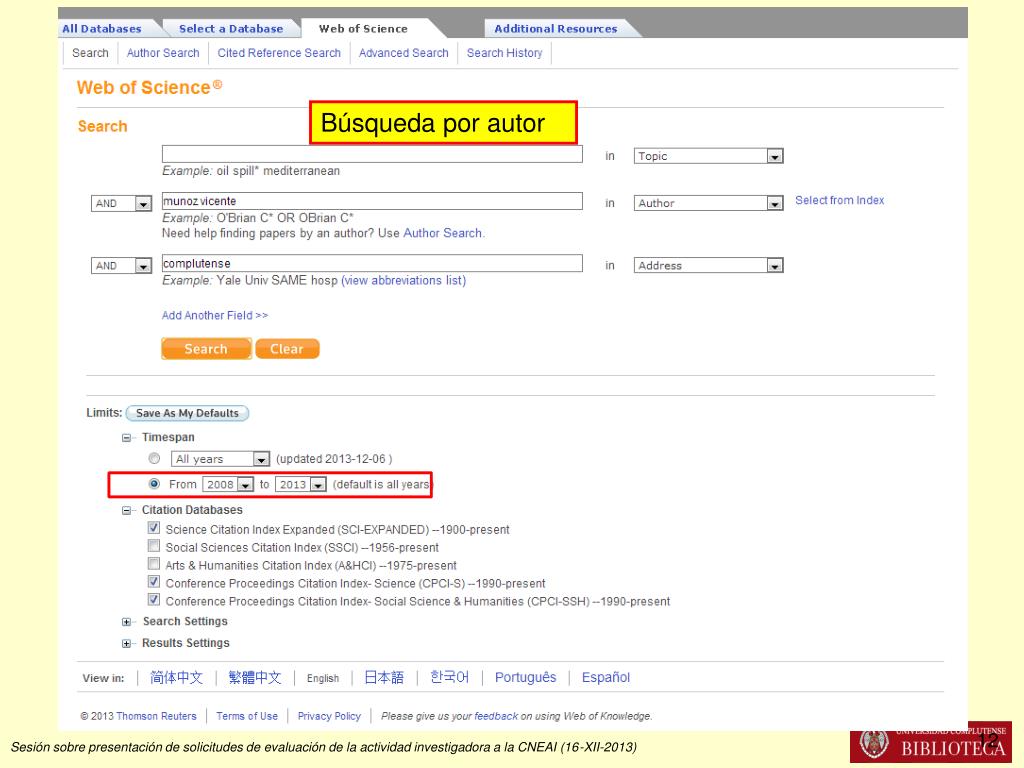Screen dimensions: 1024x768
Task: Switch language to Simplified Chinese
Action: point(176,678)
